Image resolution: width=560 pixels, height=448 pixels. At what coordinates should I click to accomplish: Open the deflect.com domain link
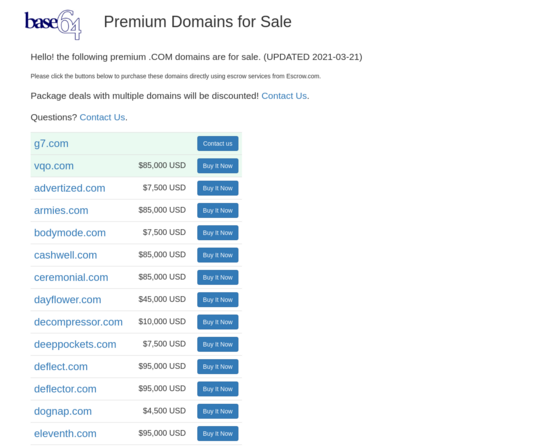click(61, 367)
